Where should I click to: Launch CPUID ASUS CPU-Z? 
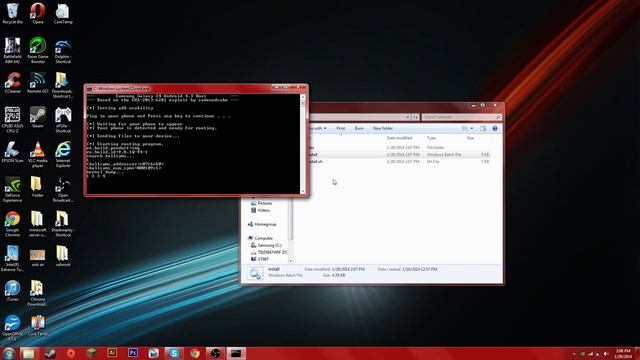[x=12, y=120]
